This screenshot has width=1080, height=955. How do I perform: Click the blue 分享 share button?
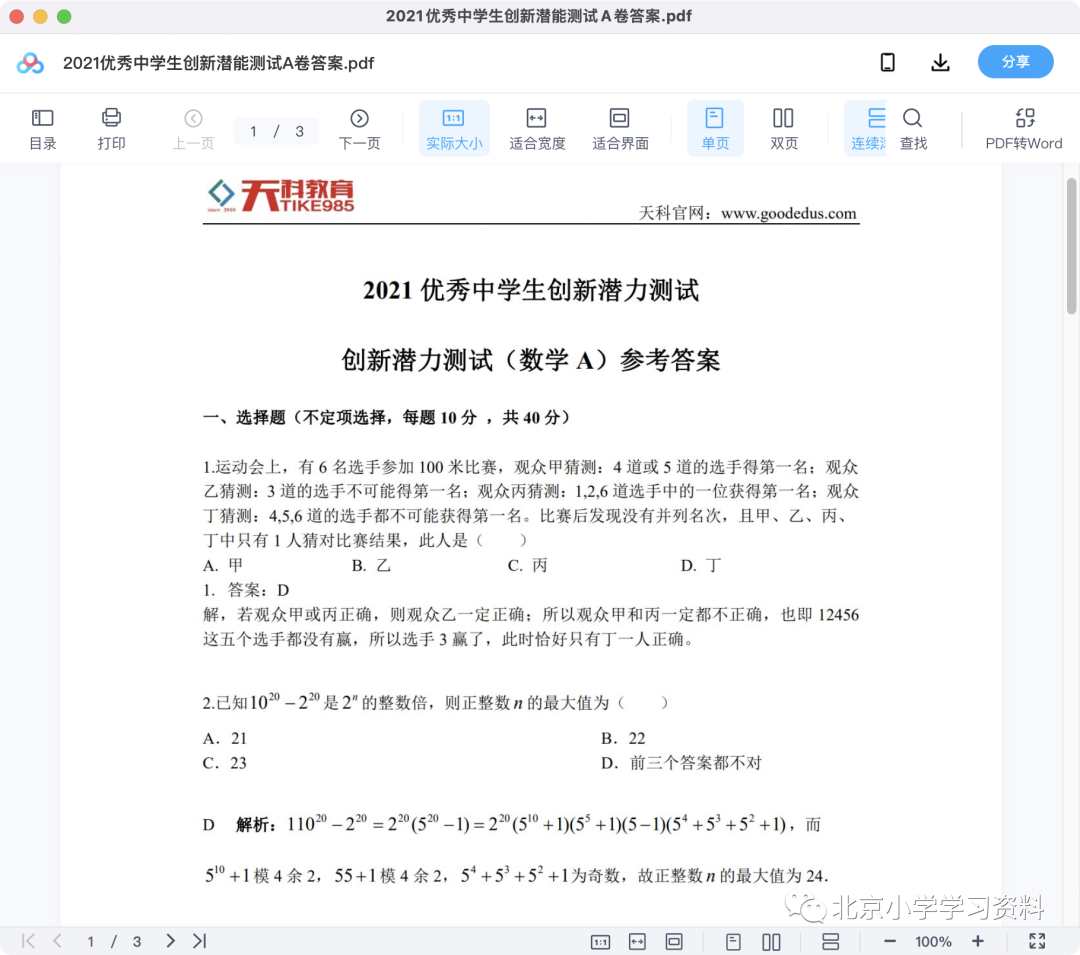1015,62
